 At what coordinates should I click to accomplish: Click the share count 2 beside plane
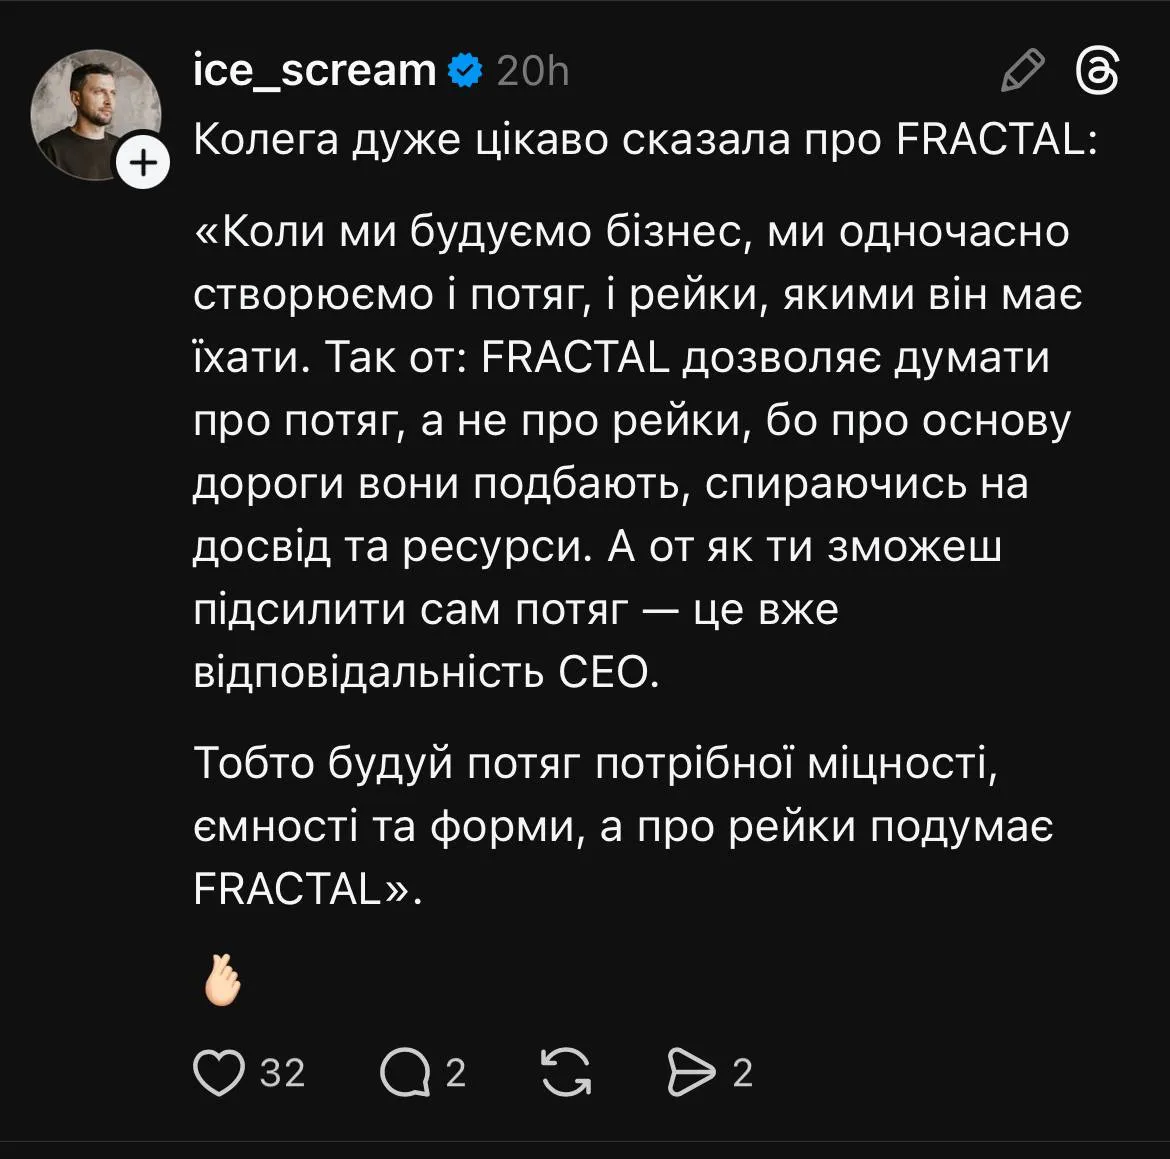(742, 1073)
